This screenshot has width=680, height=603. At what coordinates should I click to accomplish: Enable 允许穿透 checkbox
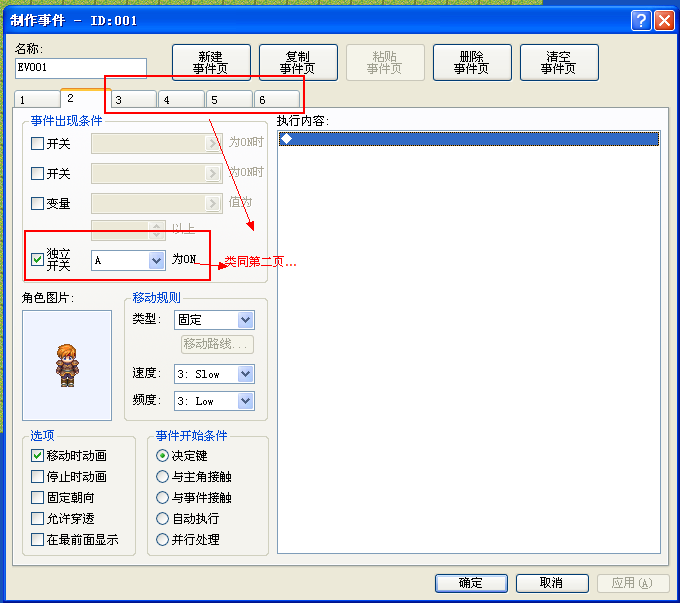pos(38,518)
